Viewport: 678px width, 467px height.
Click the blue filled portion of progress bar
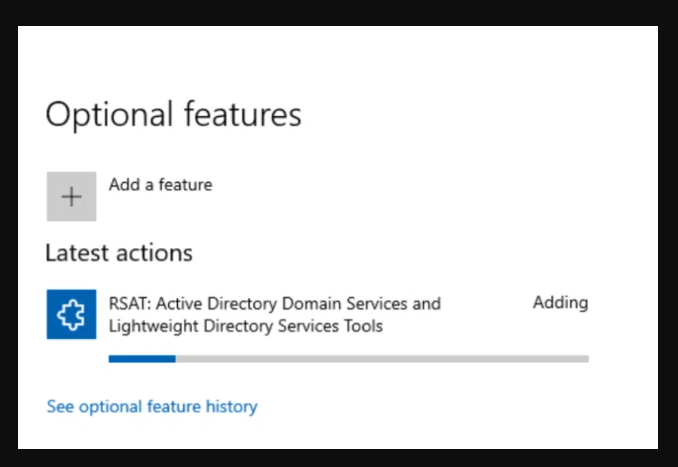pyautogui.click(x=141, y=358)
